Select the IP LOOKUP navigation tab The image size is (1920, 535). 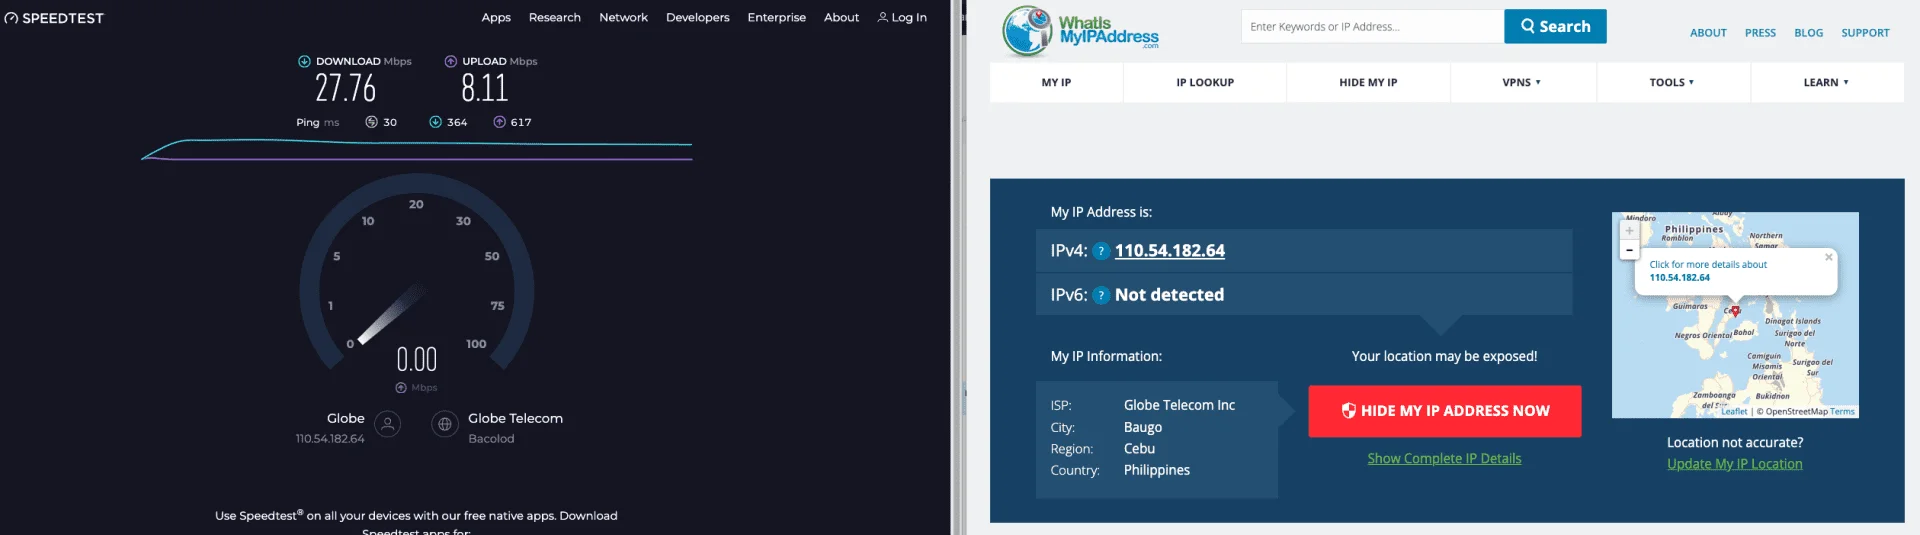click(1205, 82)
